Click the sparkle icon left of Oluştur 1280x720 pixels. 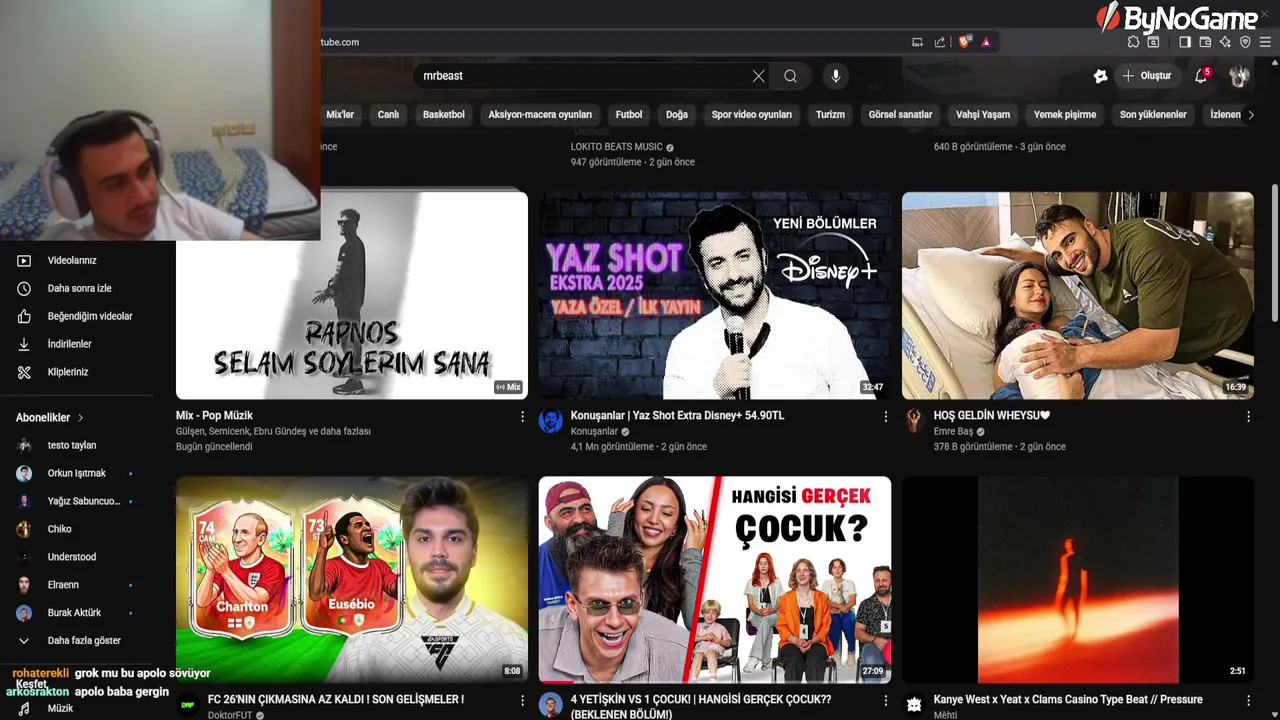pos(1100,76)
